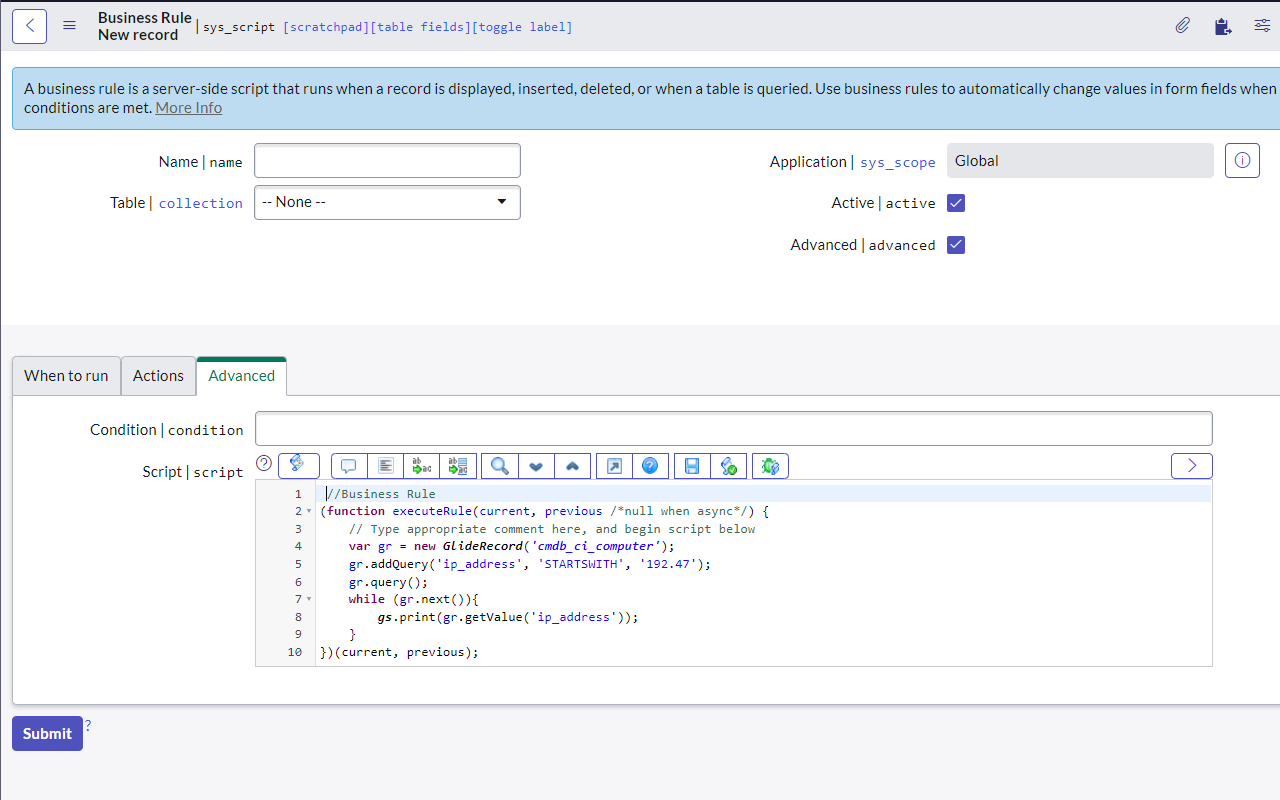
Task: Open the More Info link
Action: pos(189,107)
